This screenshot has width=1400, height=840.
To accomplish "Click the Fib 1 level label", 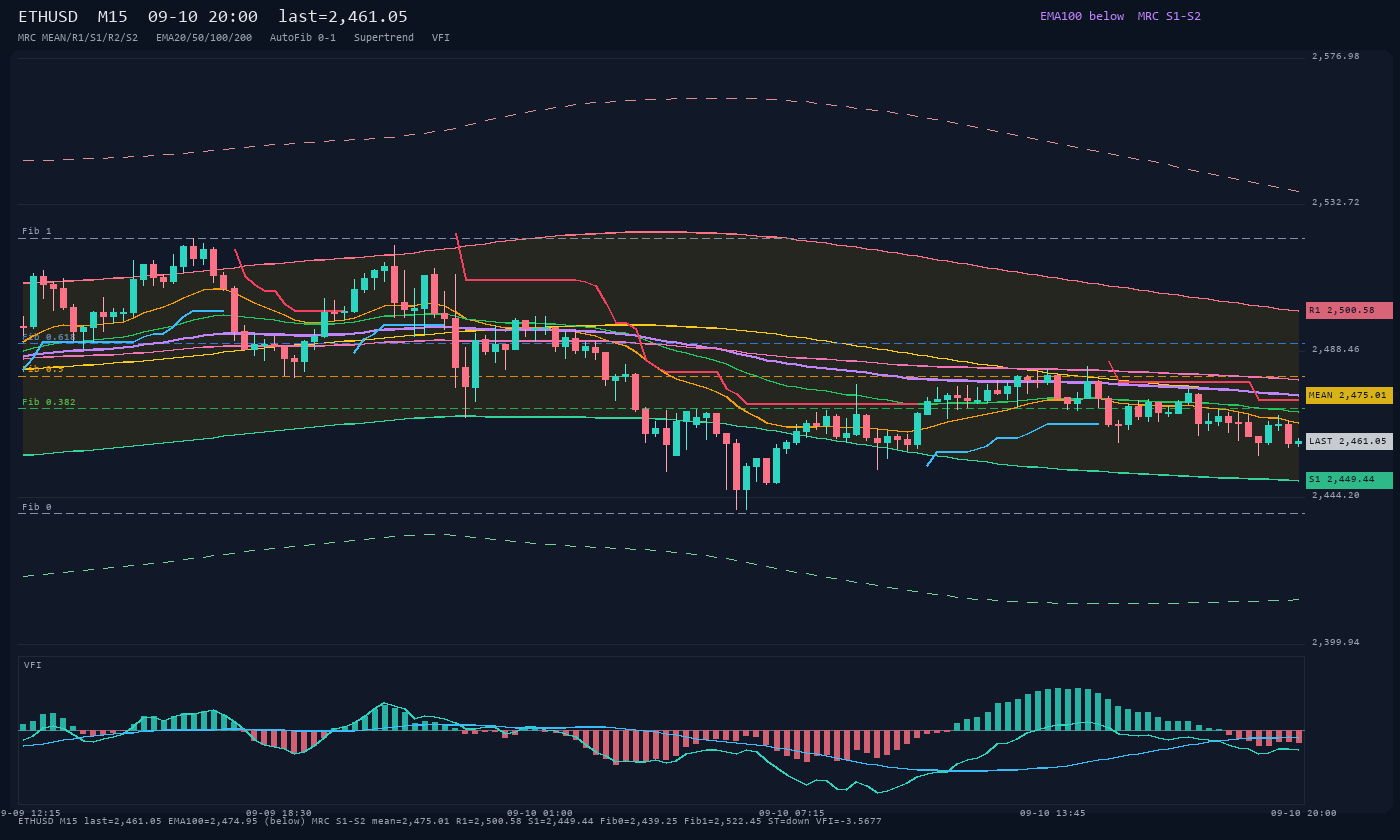I will point(37,231).
